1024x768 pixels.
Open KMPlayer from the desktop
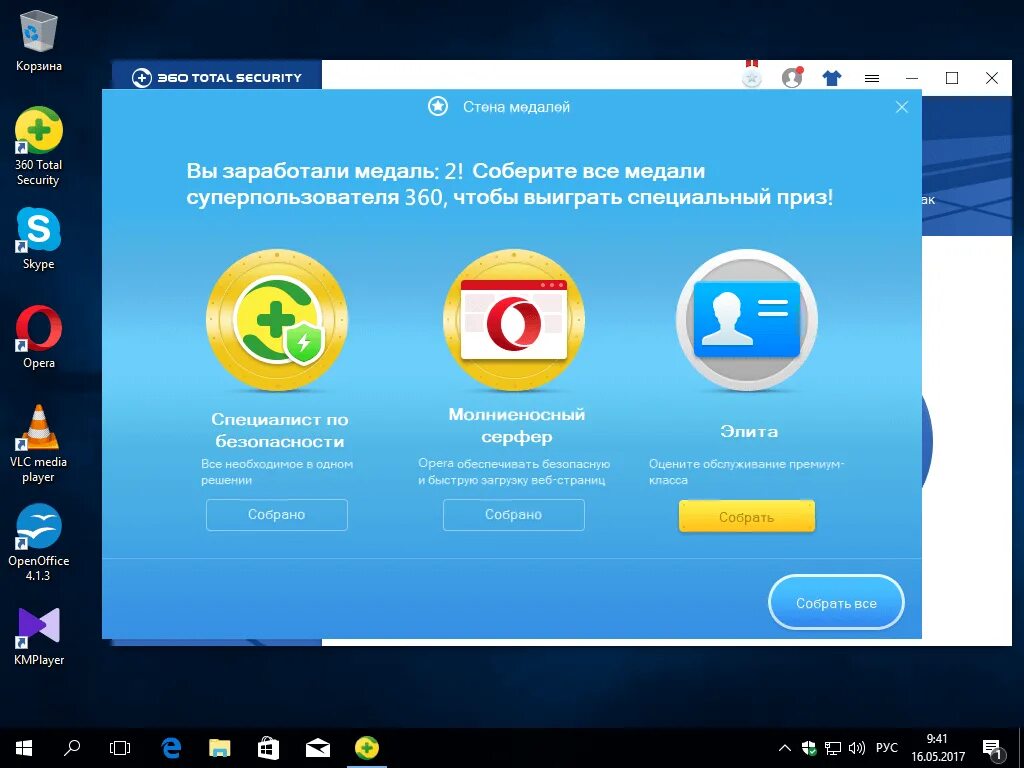coord(37,625)
